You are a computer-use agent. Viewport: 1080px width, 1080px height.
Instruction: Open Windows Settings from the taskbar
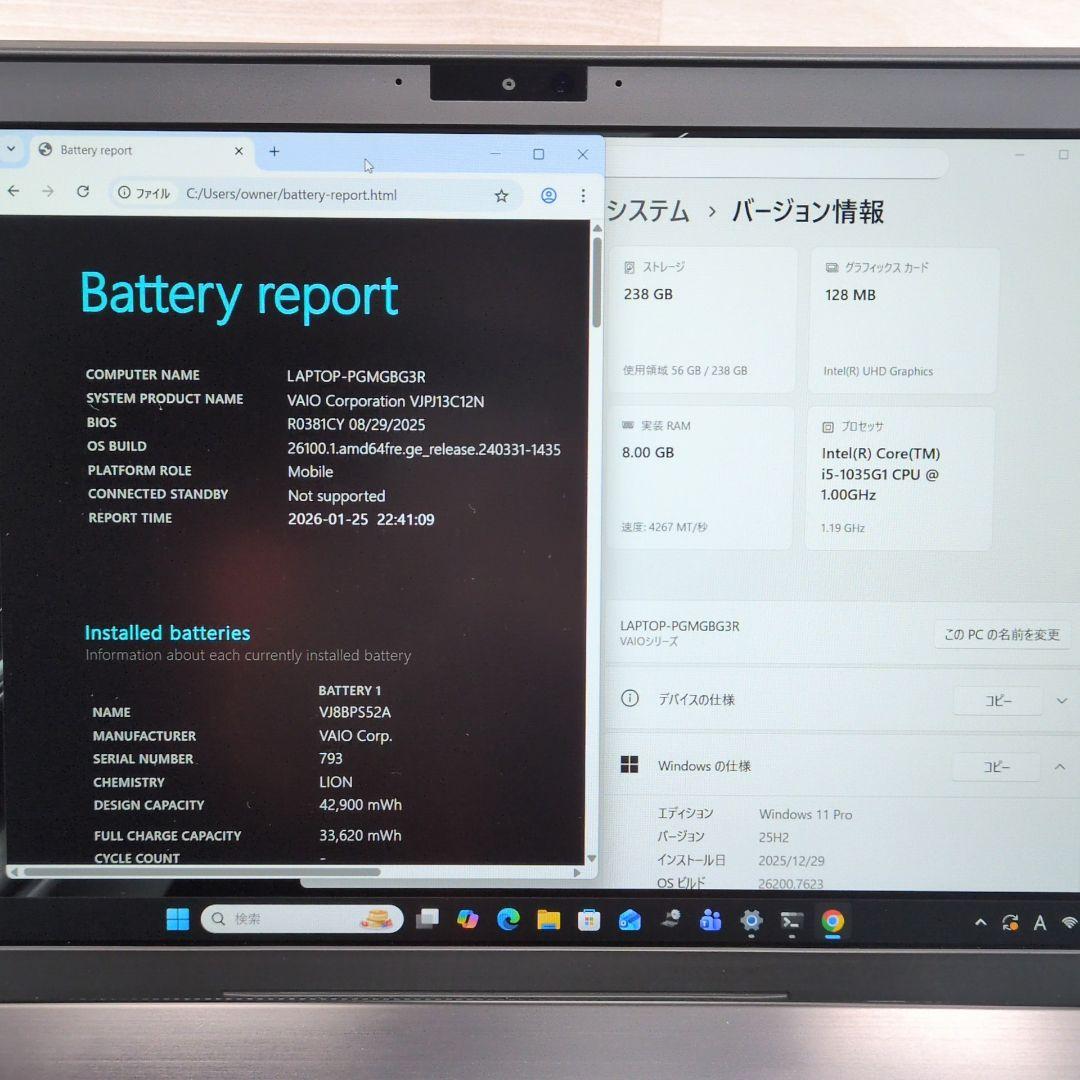(x=752, y=919)
